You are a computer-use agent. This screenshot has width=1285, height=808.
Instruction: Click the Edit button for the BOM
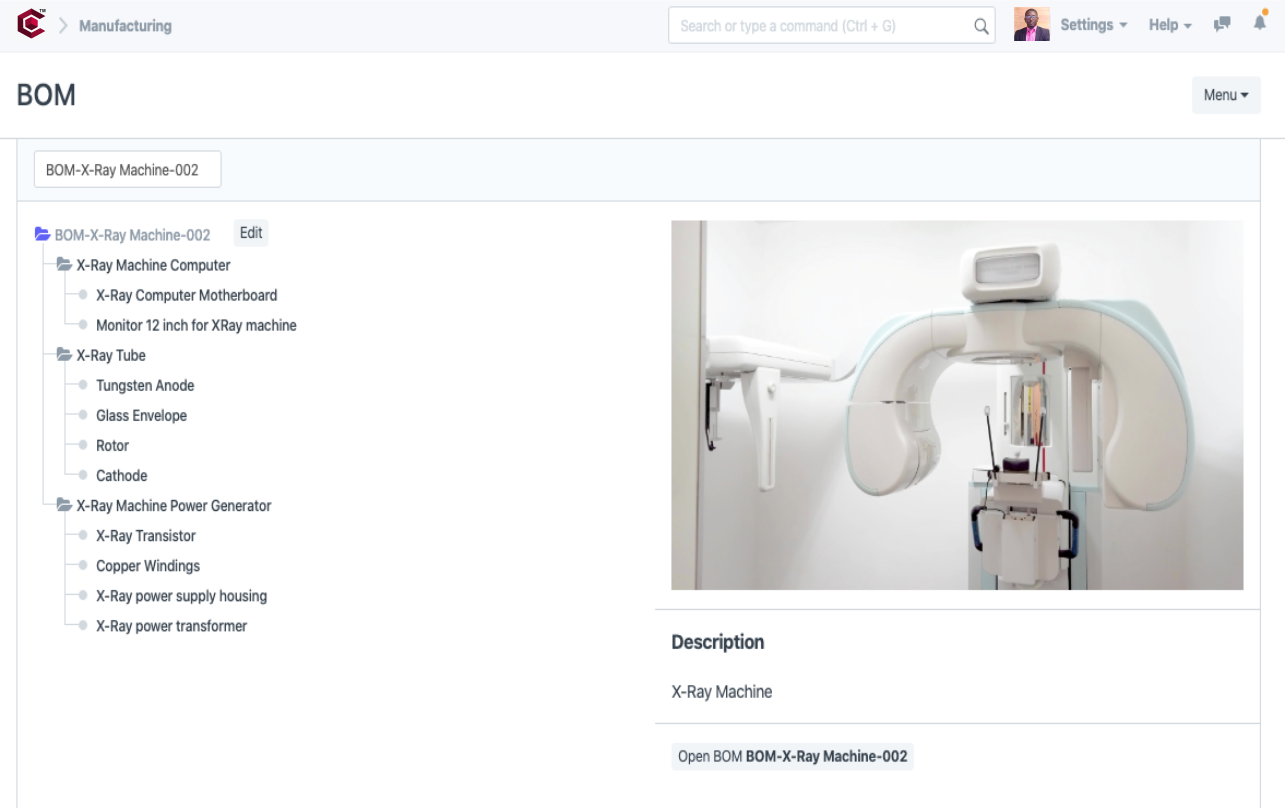[x=250, y=233]
